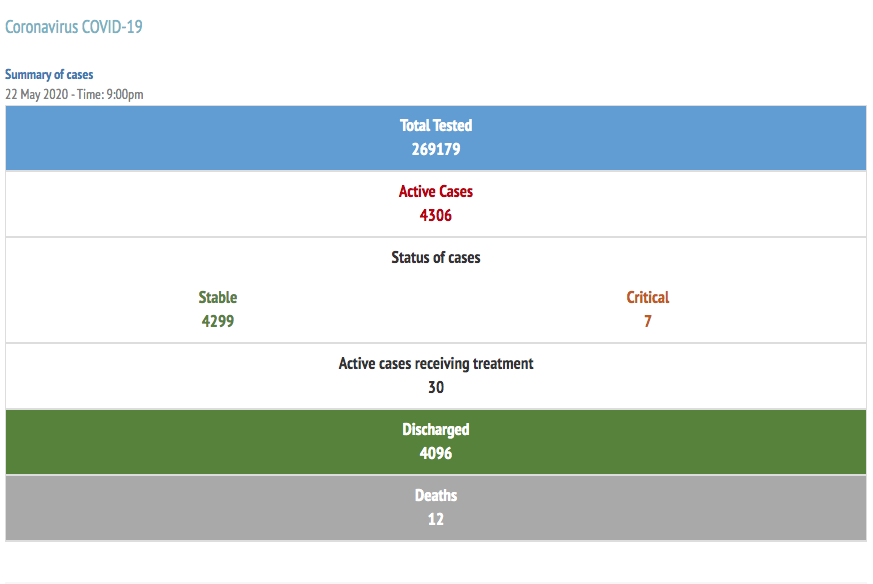Screen dimensions: 873x584
Task: Click the Coronavirus COVID-19 heading link
Action: 73,27
